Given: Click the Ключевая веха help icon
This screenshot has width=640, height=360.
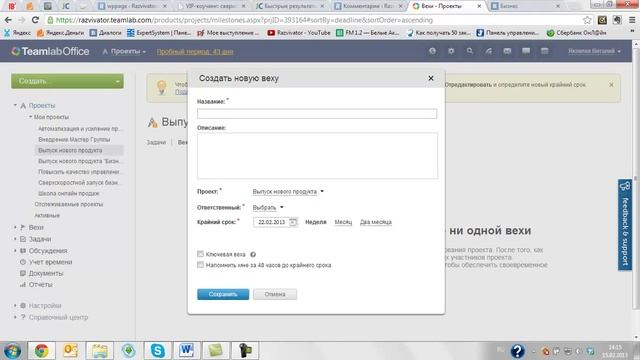Looking at the screenshot, I should [253, 254].
